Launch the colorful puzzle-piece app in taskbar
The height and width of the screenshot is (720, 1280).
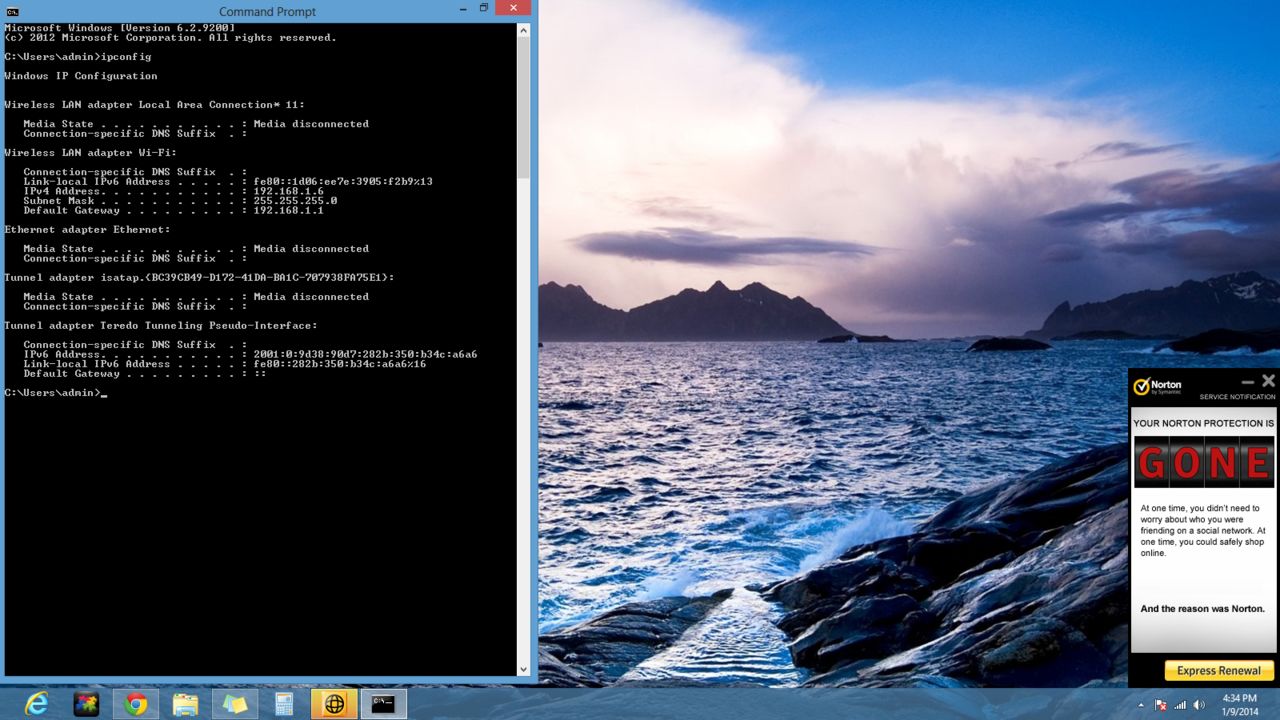click(x=87, y=704)
